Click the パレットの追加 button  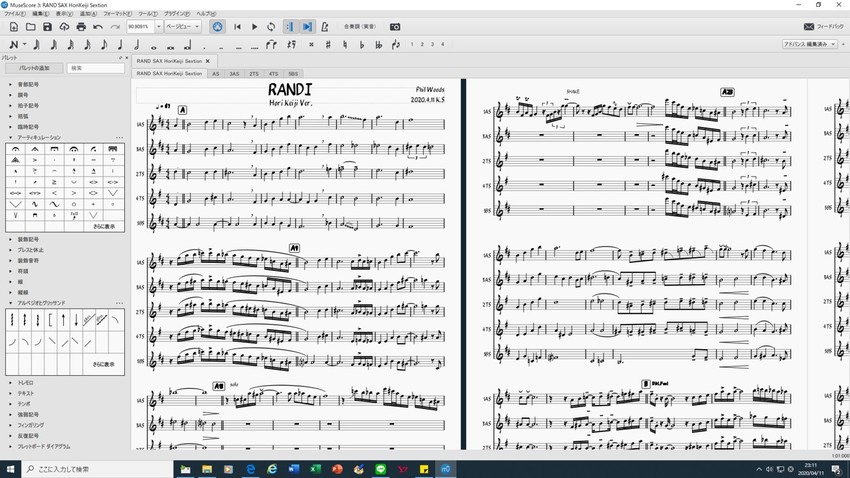click(x=34, y=68)
